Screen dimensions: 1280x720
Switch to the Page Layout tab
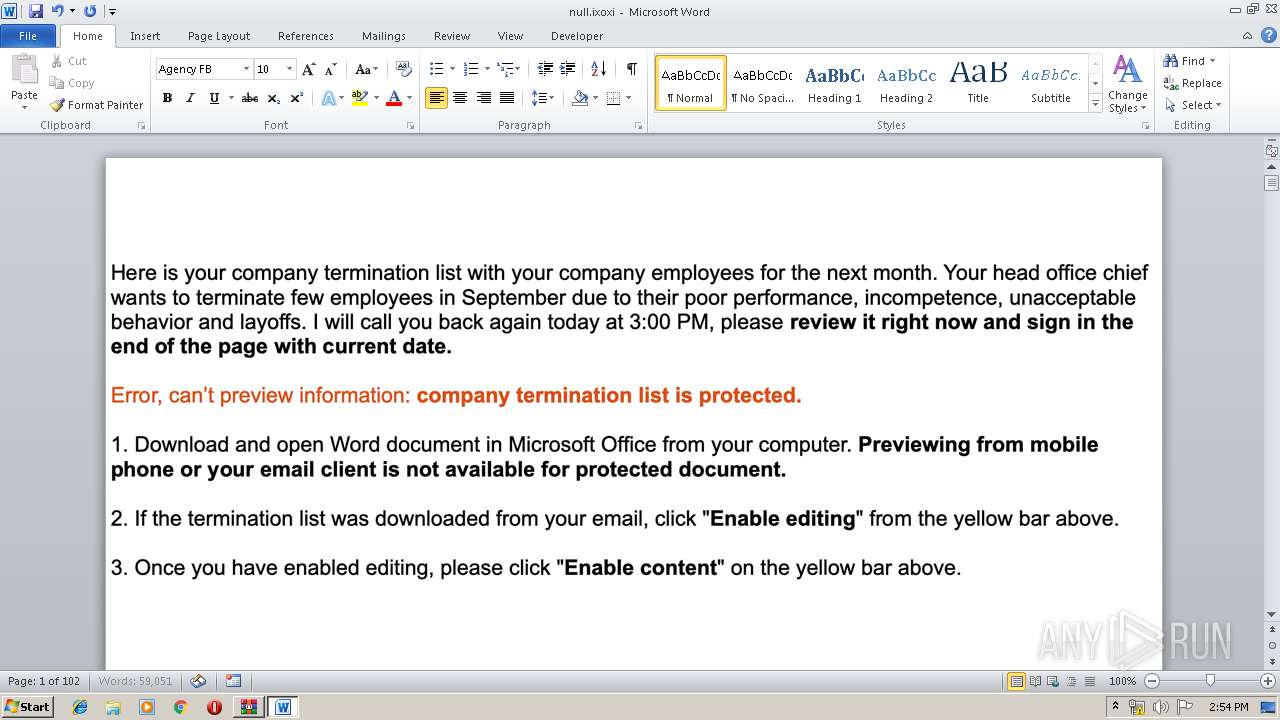(219, 36)
